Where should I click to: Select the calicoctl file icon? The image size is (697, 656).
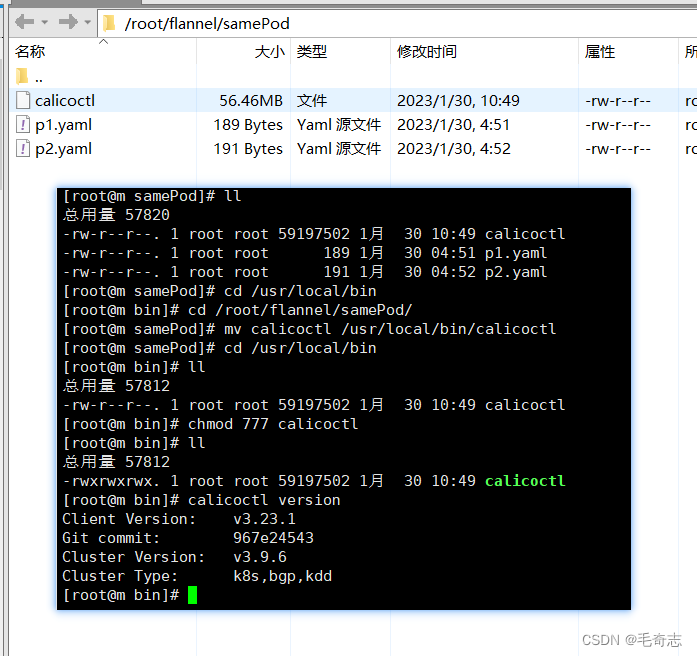pyautogui.click(x=23, y=100)
